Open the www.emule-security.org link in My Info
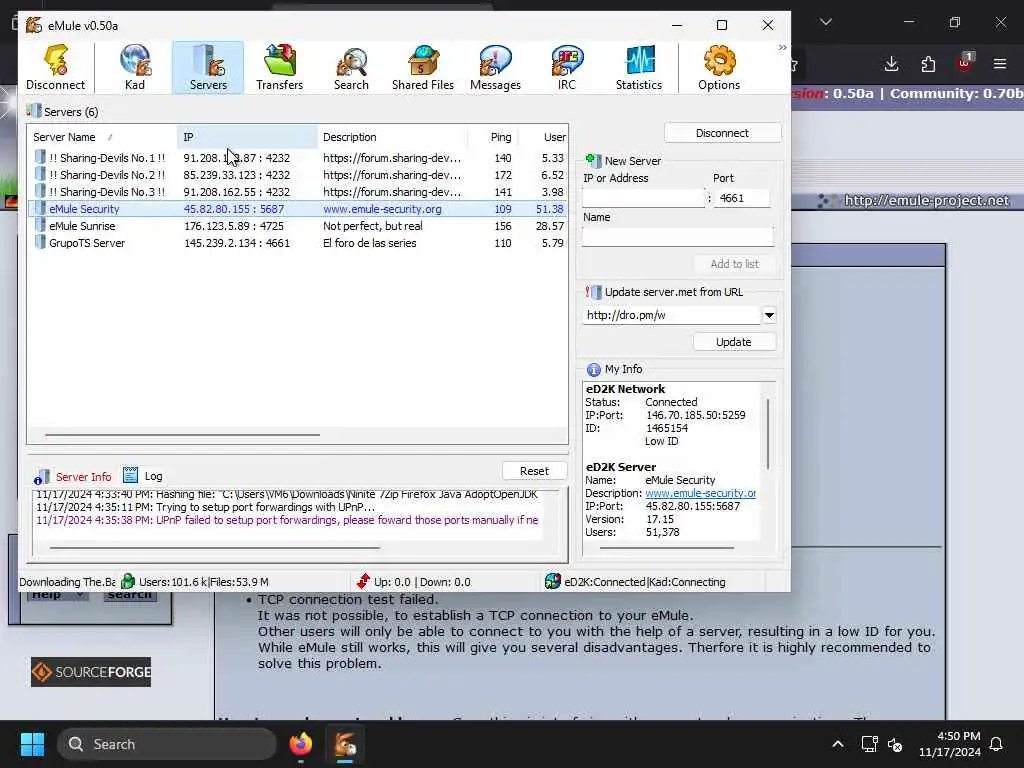The height and width of the screenshot is (768, 1024). (700, 493)
